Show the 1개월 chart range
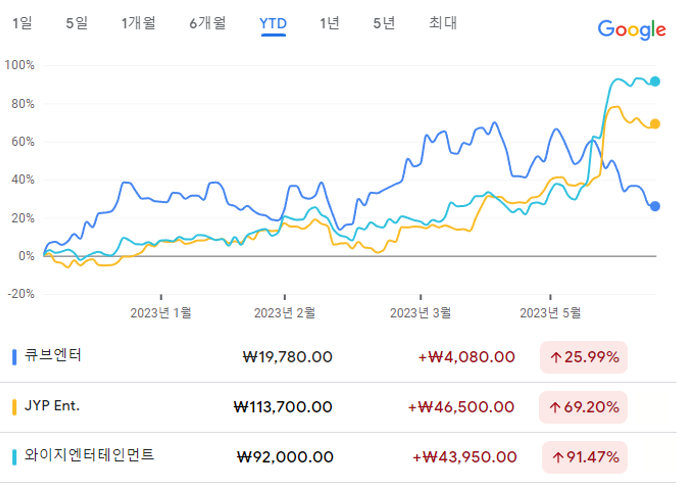699x495 pixels. pos(138,23)
